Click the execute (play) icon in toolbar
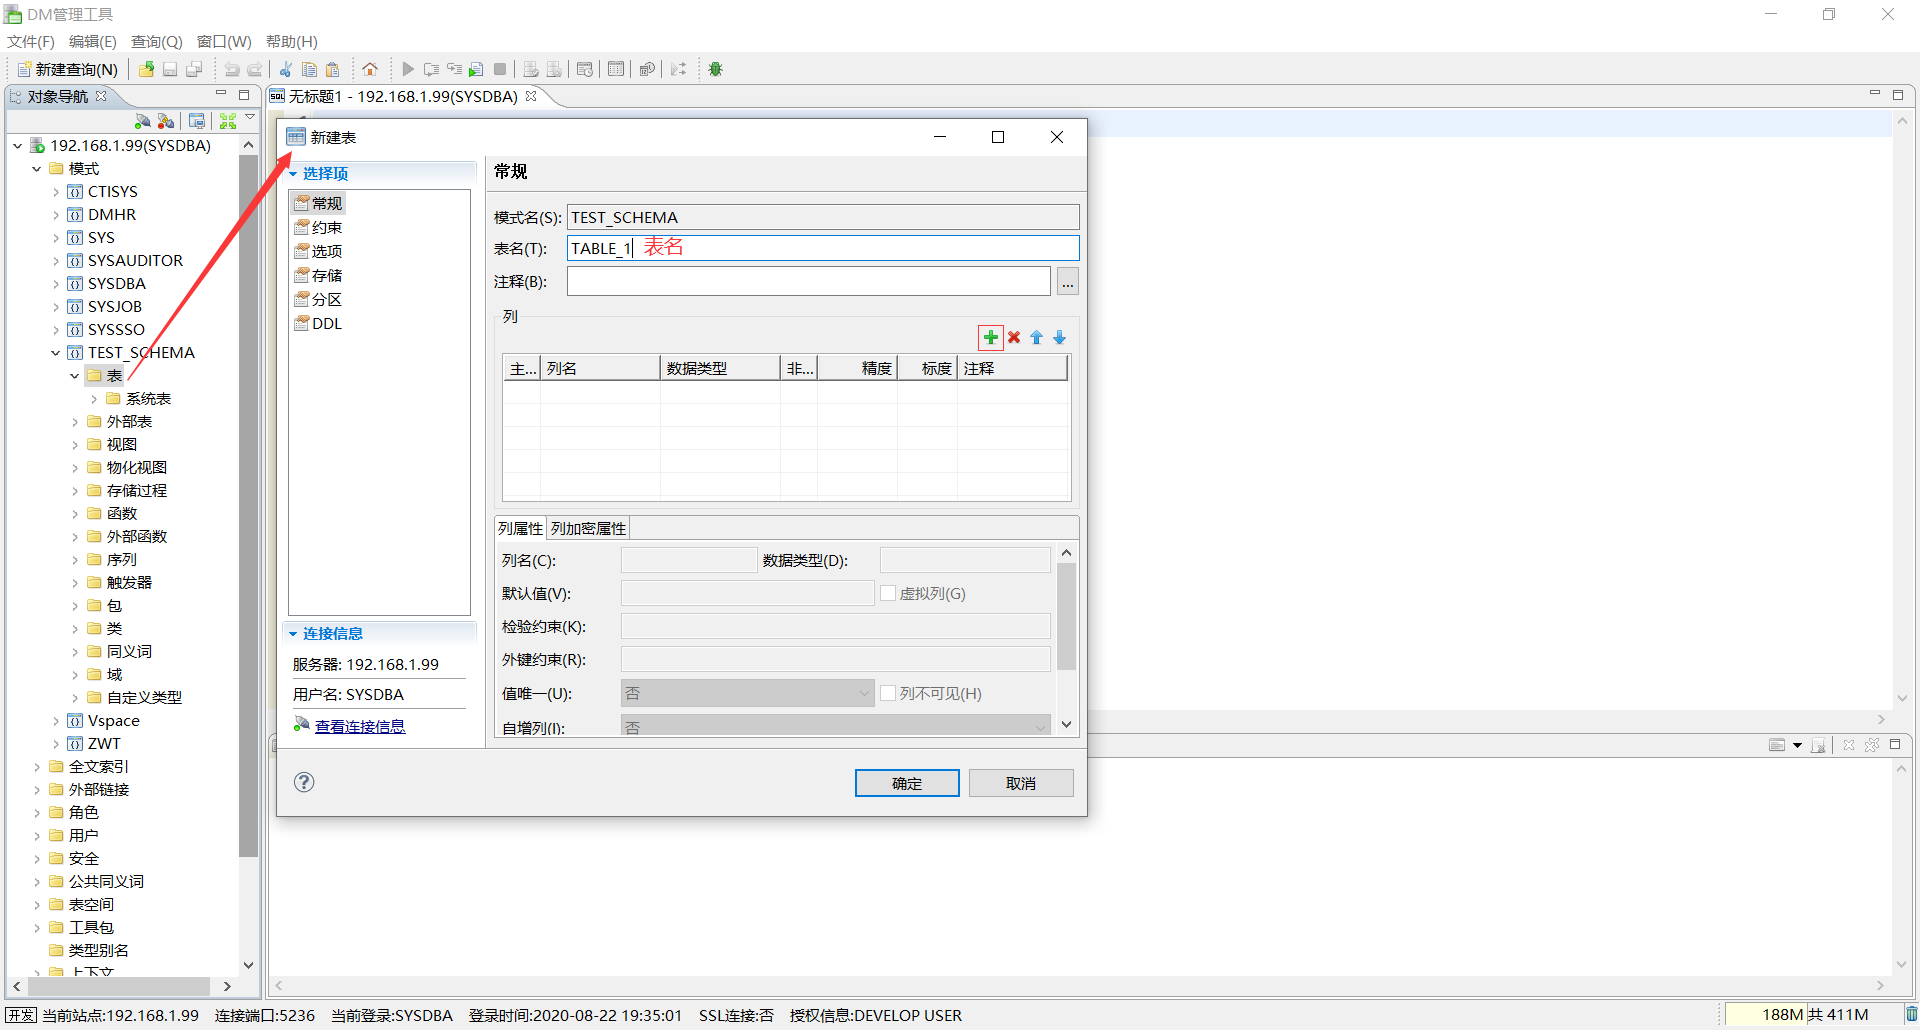Image resolution: width=1920 pixels, height=1030 pixels. (x=407, y=69)
